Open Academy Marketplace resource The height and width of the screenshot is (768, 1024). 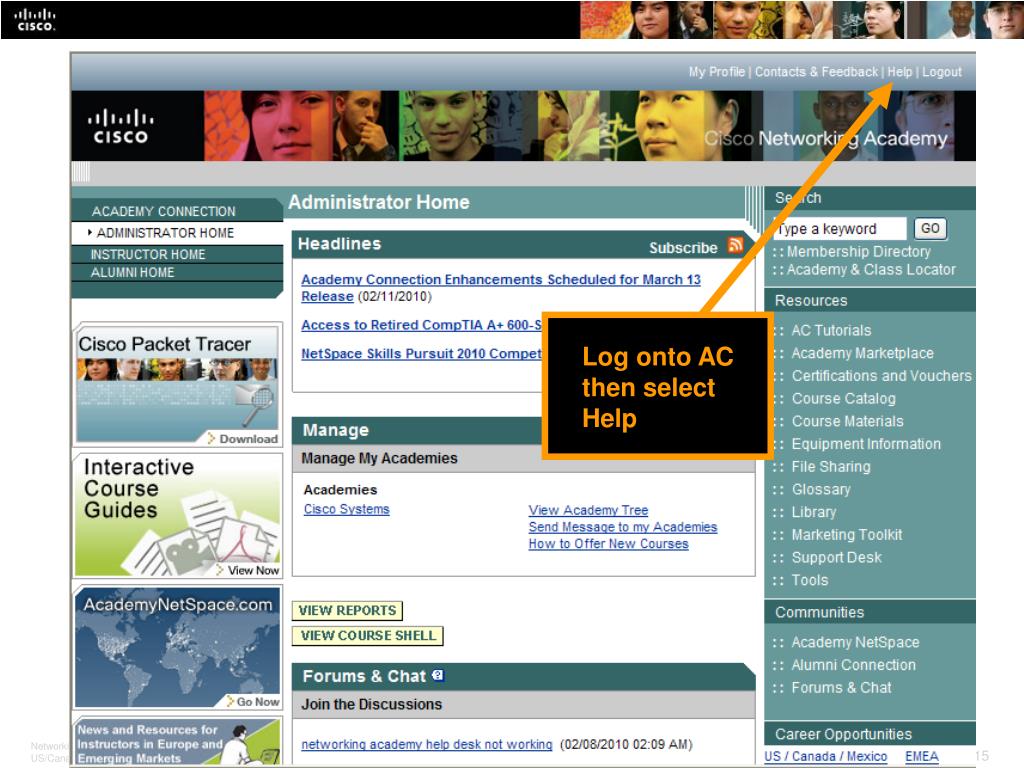(863, 353)
